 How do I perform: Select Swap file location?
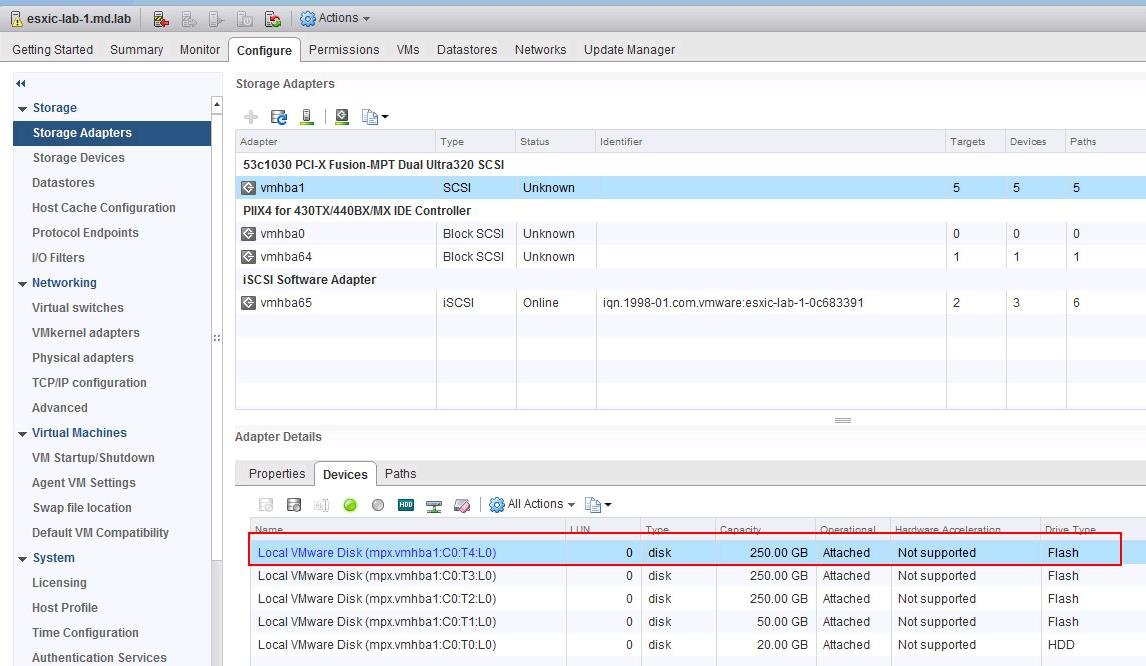(82, 507)
